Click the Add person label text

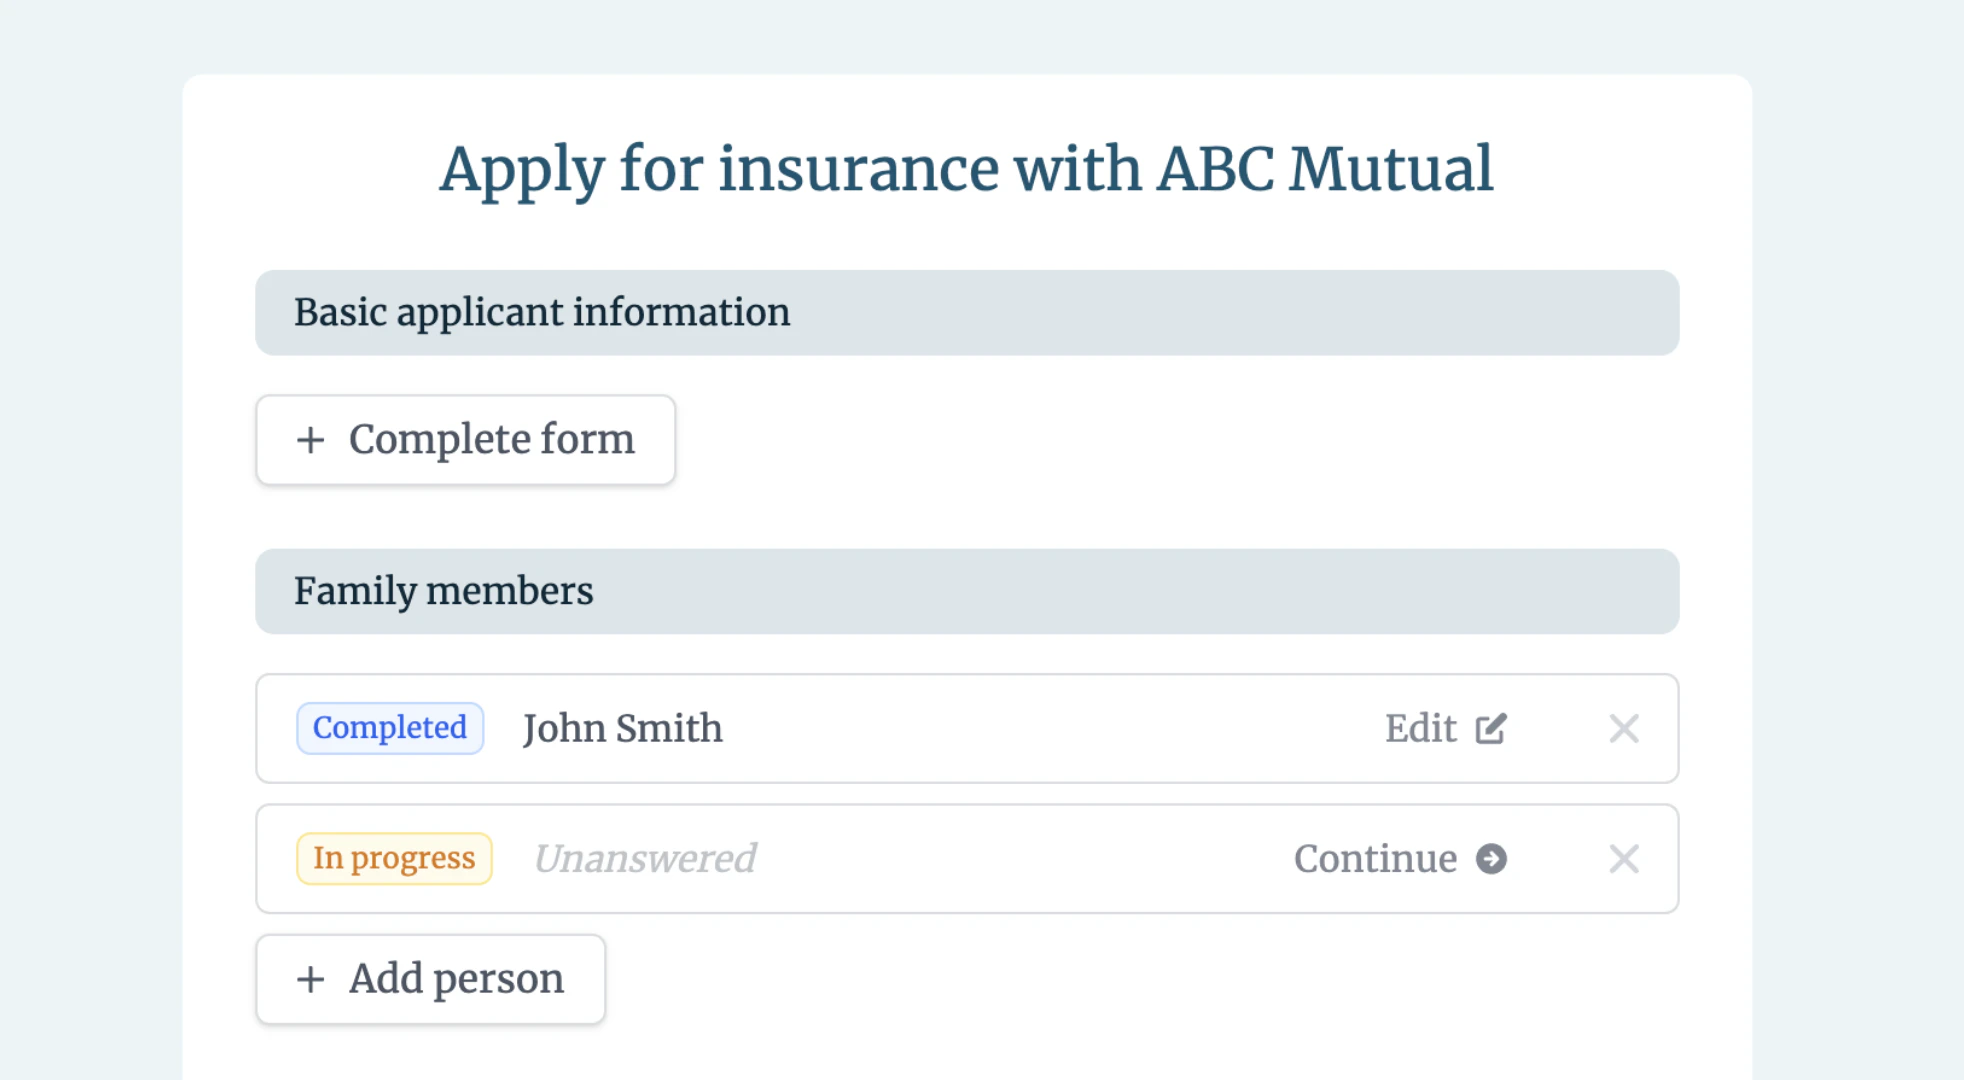pos(456,979)
